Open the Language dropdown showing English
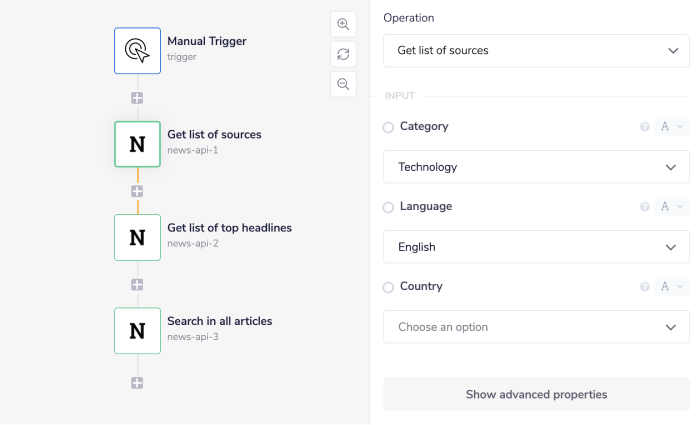The width and height of the screenshot is (700, 425). point(536,247)
